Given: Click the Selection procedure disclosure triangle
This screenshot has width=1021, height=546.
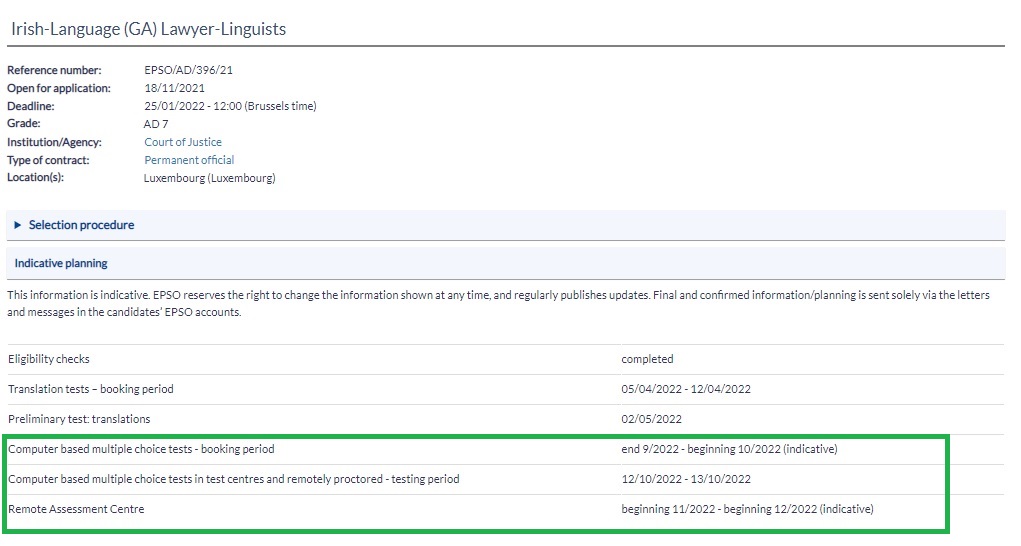Looking at the screenshot, I should [18, 225].
